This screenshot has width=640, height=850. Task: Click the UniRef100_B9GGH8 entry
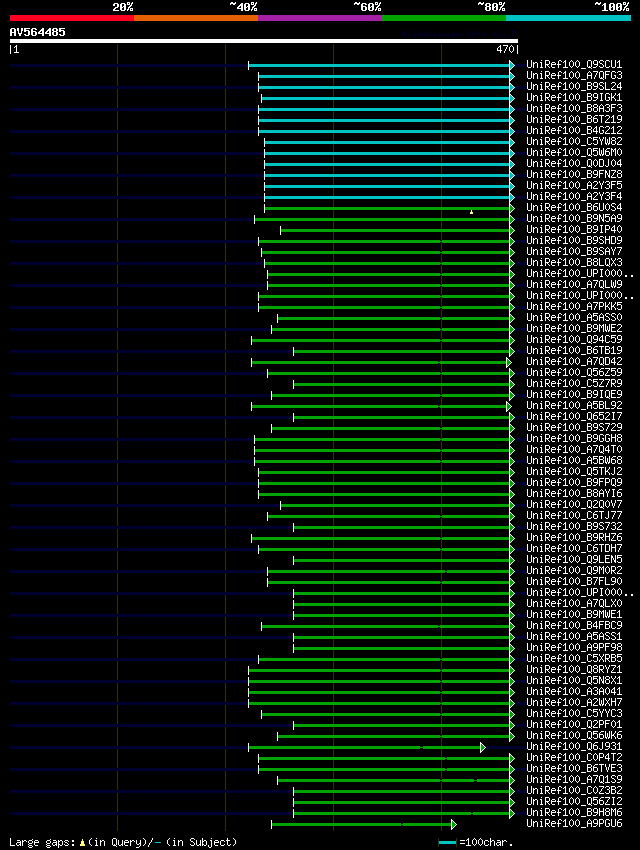pyautogui.click(x=574, y=439)
